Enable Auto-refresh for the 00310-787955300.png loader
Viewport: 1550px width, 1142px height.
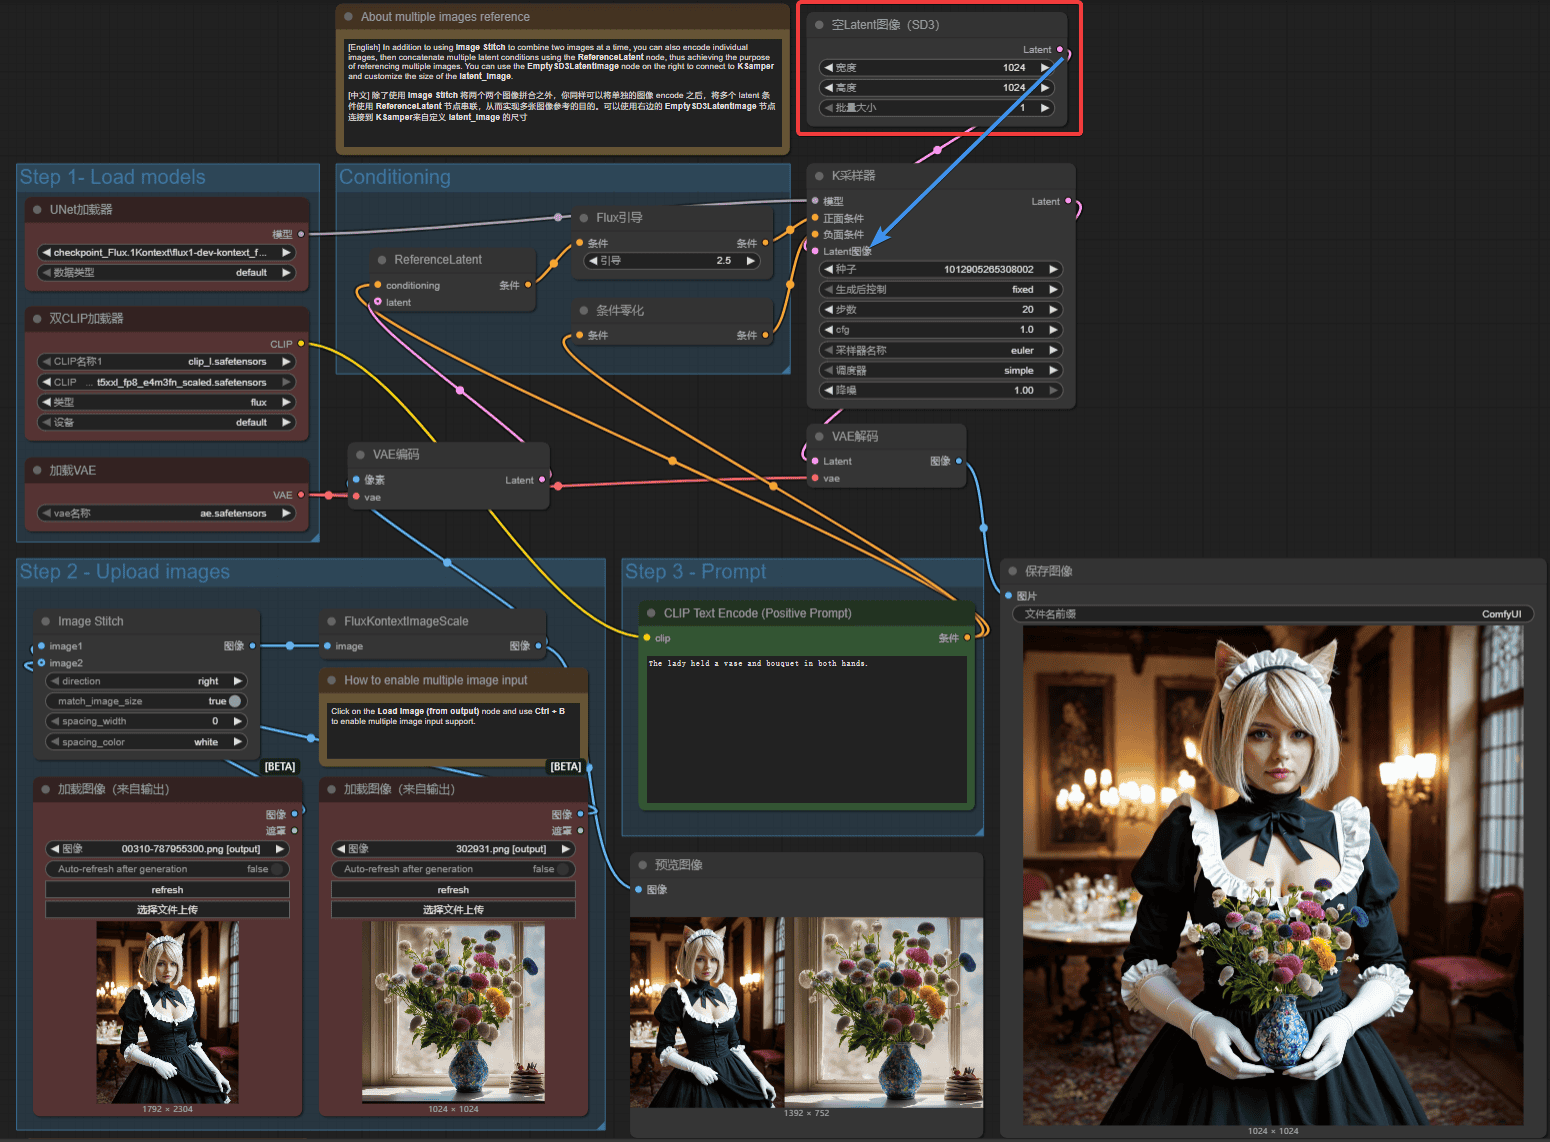pos(166,869)
